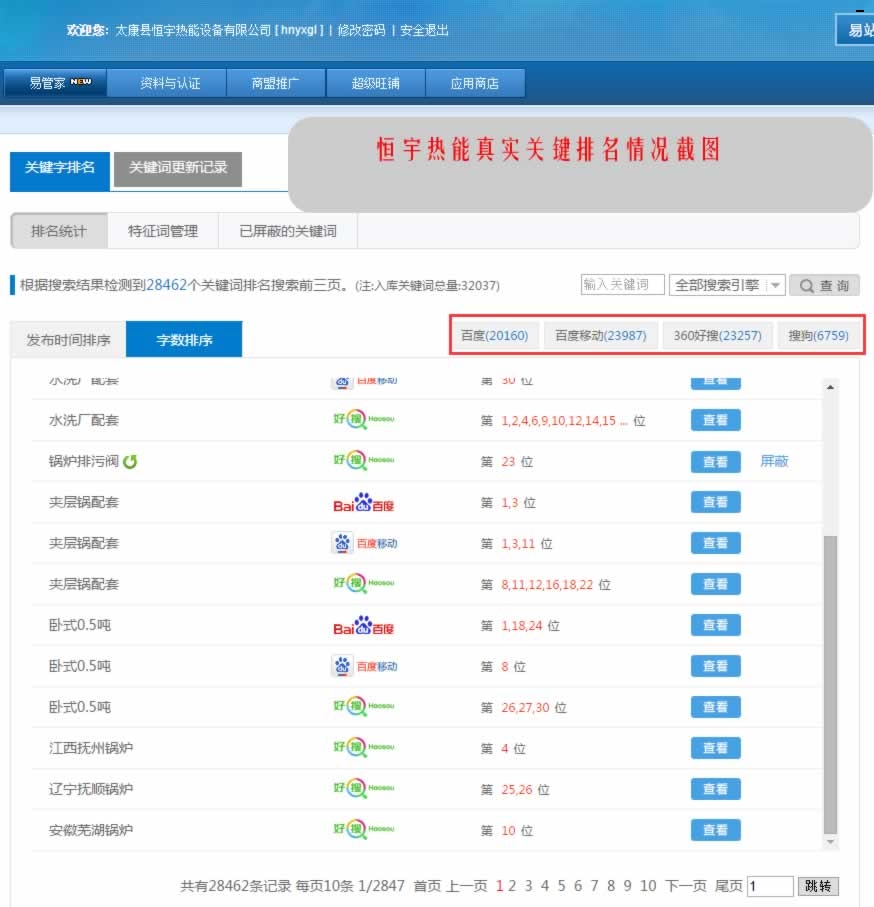Click Haosou logo in 安徽芜湖锅炉 row
The height and width of the screenshot is (907, 874).
[x=364, y=830]
